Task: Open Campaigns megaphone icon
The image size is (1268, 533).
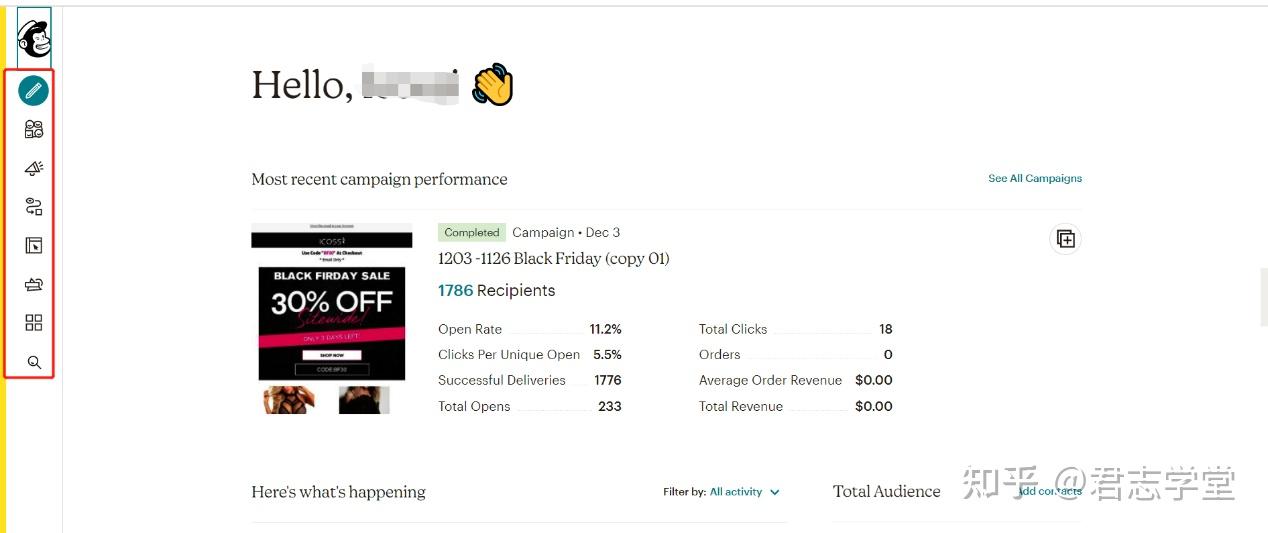Action: click(x=34, y=168)
